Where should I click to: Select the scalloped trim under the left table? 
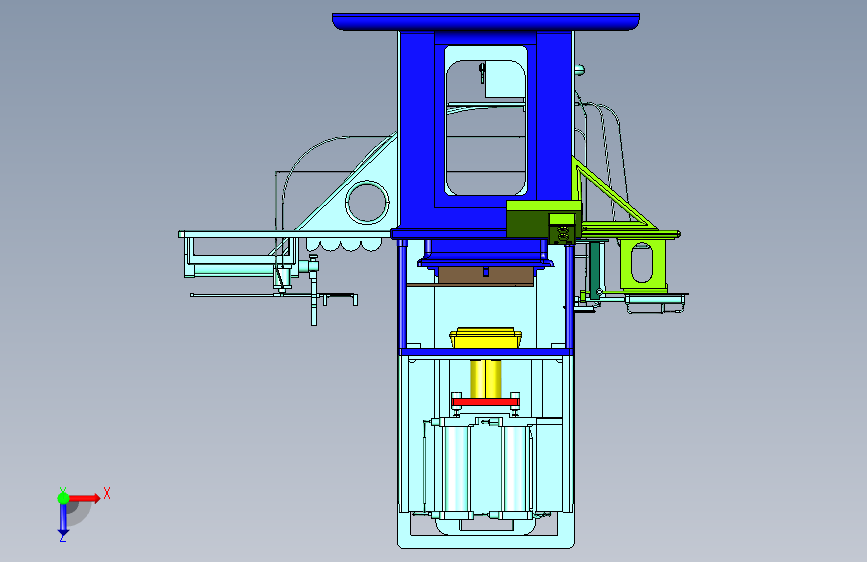click(344, 244)
